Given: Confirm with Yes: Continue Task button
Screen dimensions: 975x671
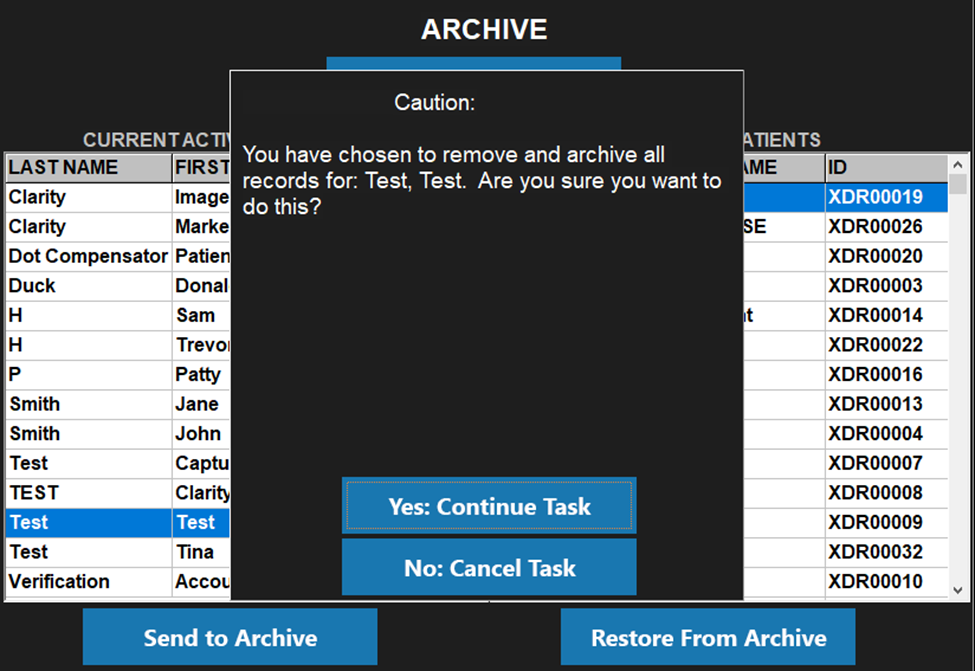Looking at the screenshot, I should [x=489, y=506].
